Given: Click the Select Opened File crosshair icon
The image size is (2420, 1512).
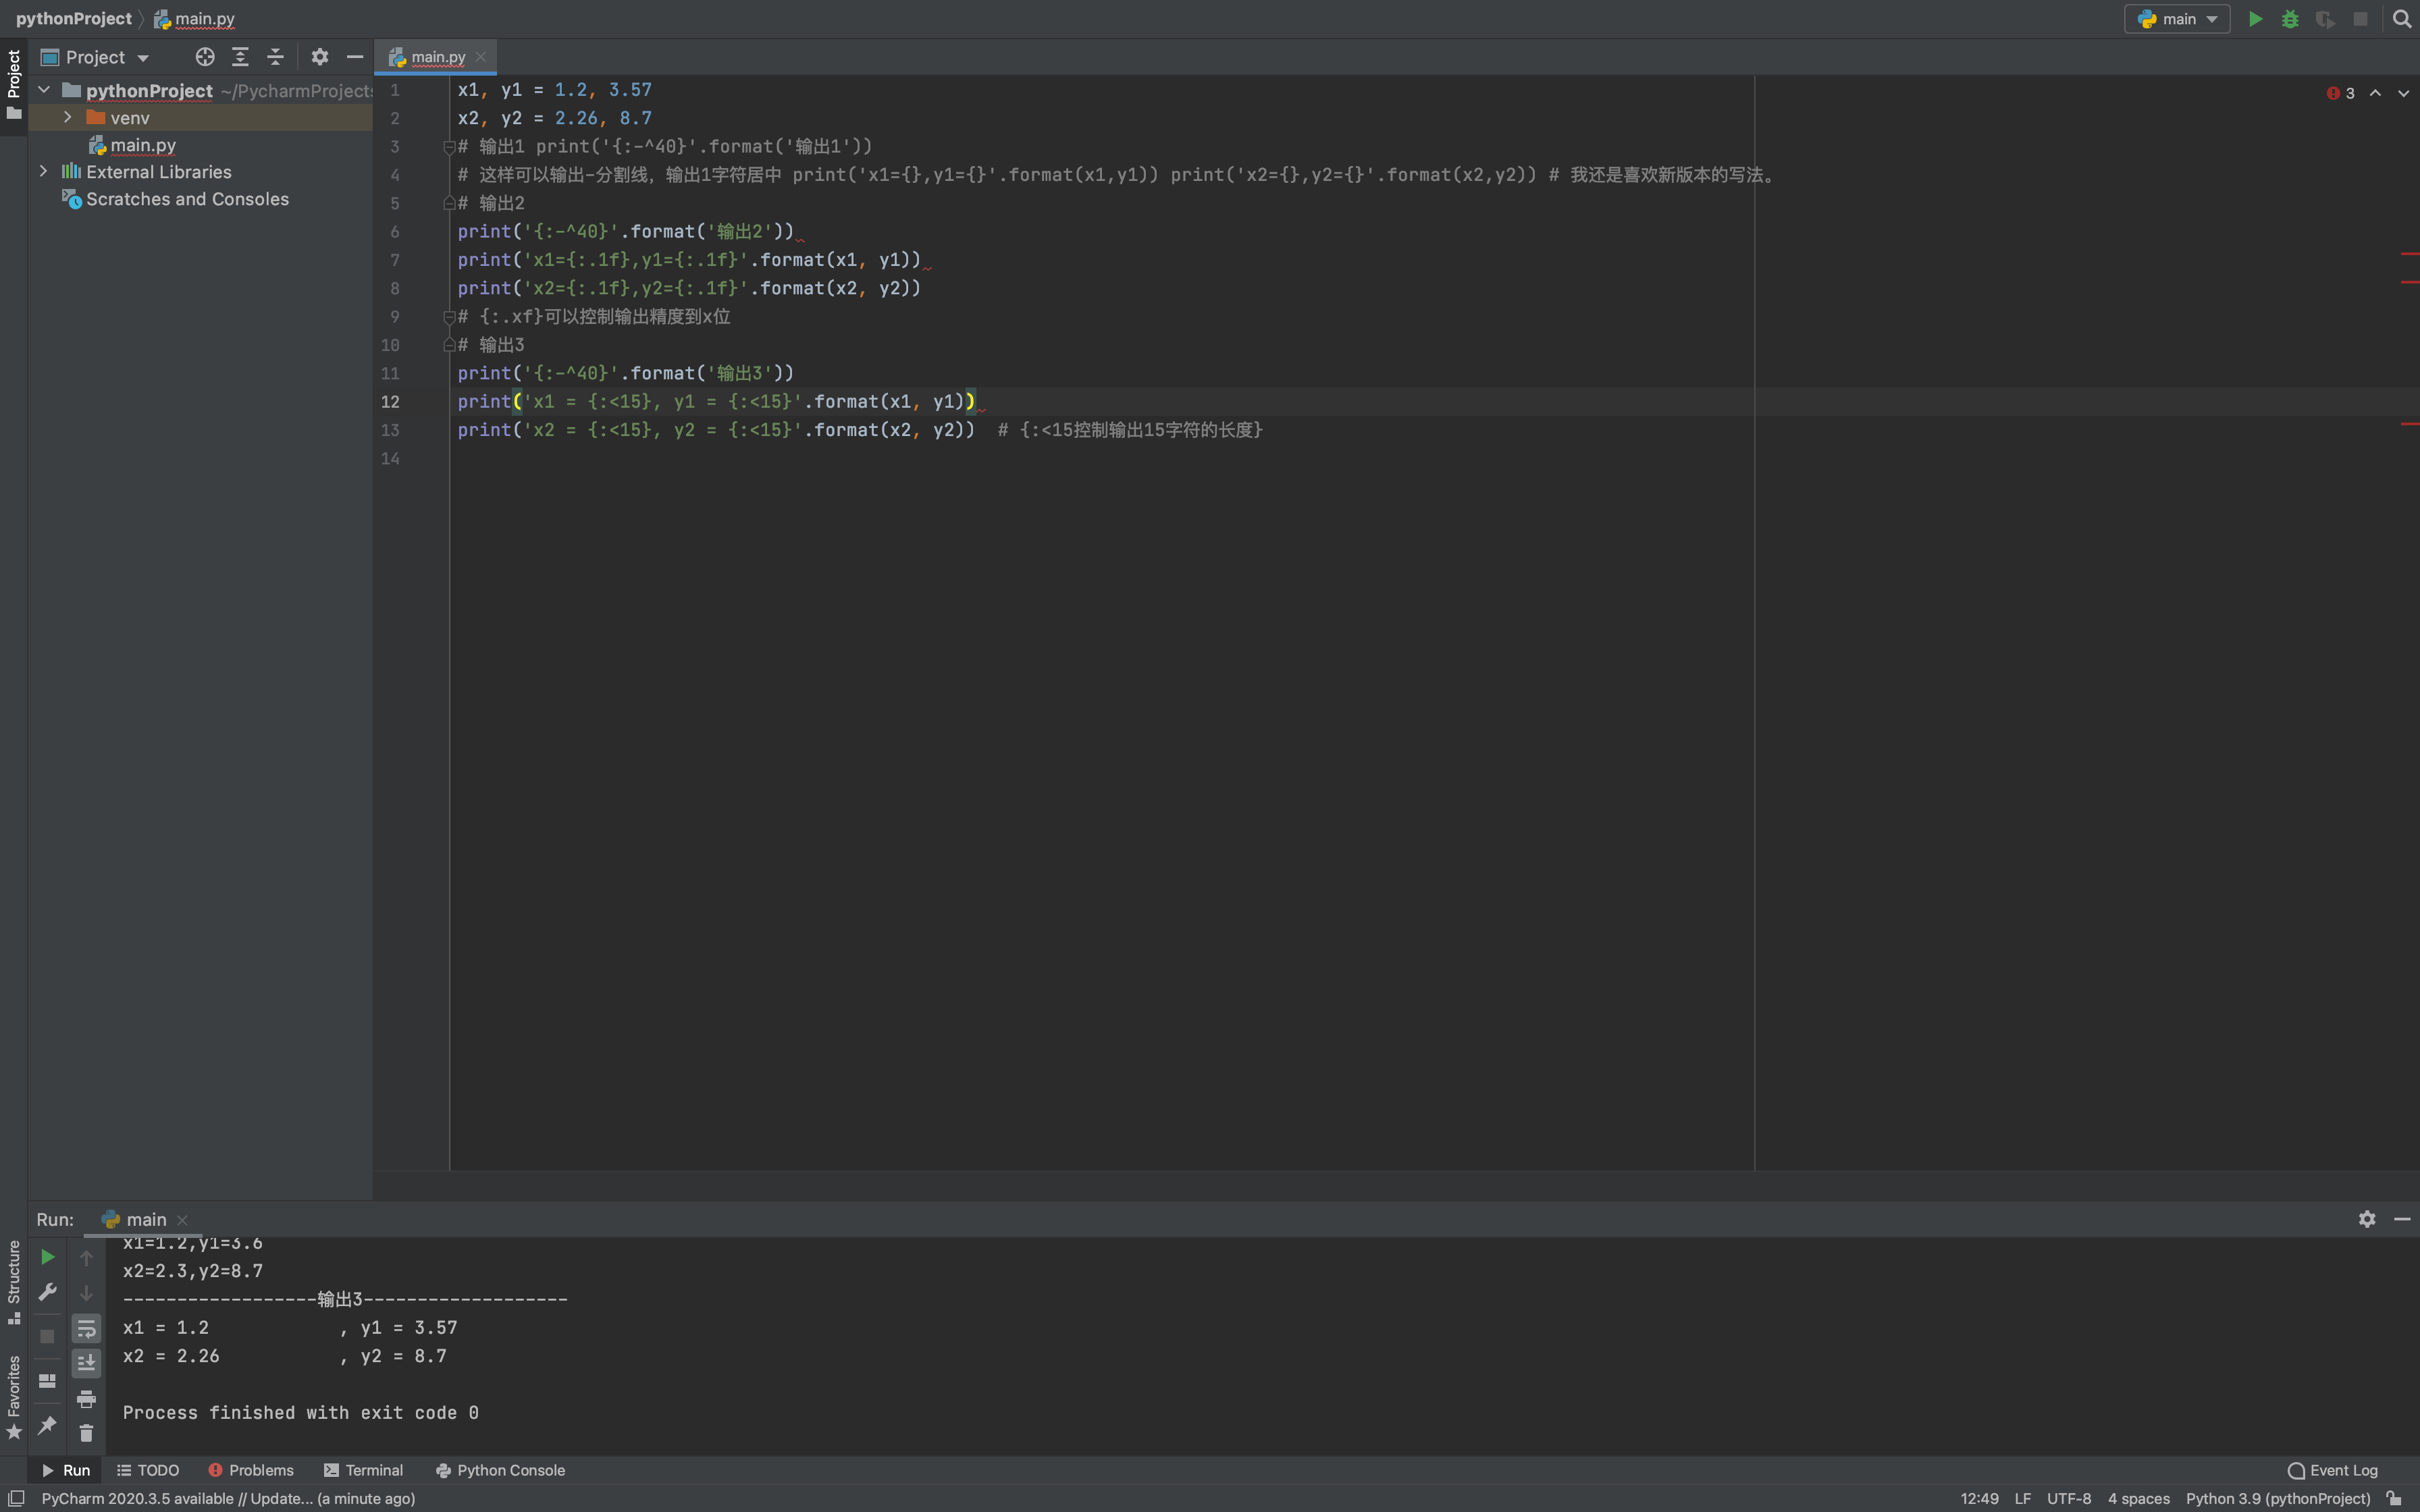Looking at the screenshot, I should (205, 57).
